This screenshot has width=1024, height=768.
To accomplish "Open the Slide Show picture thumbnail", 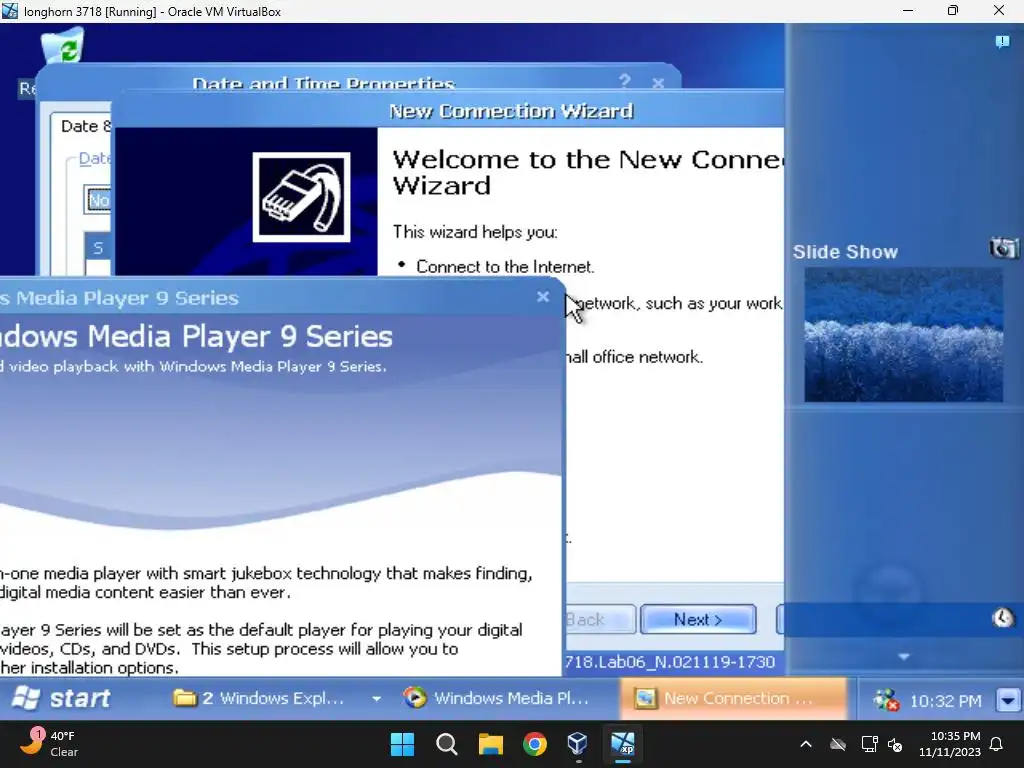I will [x=903, y=334].
